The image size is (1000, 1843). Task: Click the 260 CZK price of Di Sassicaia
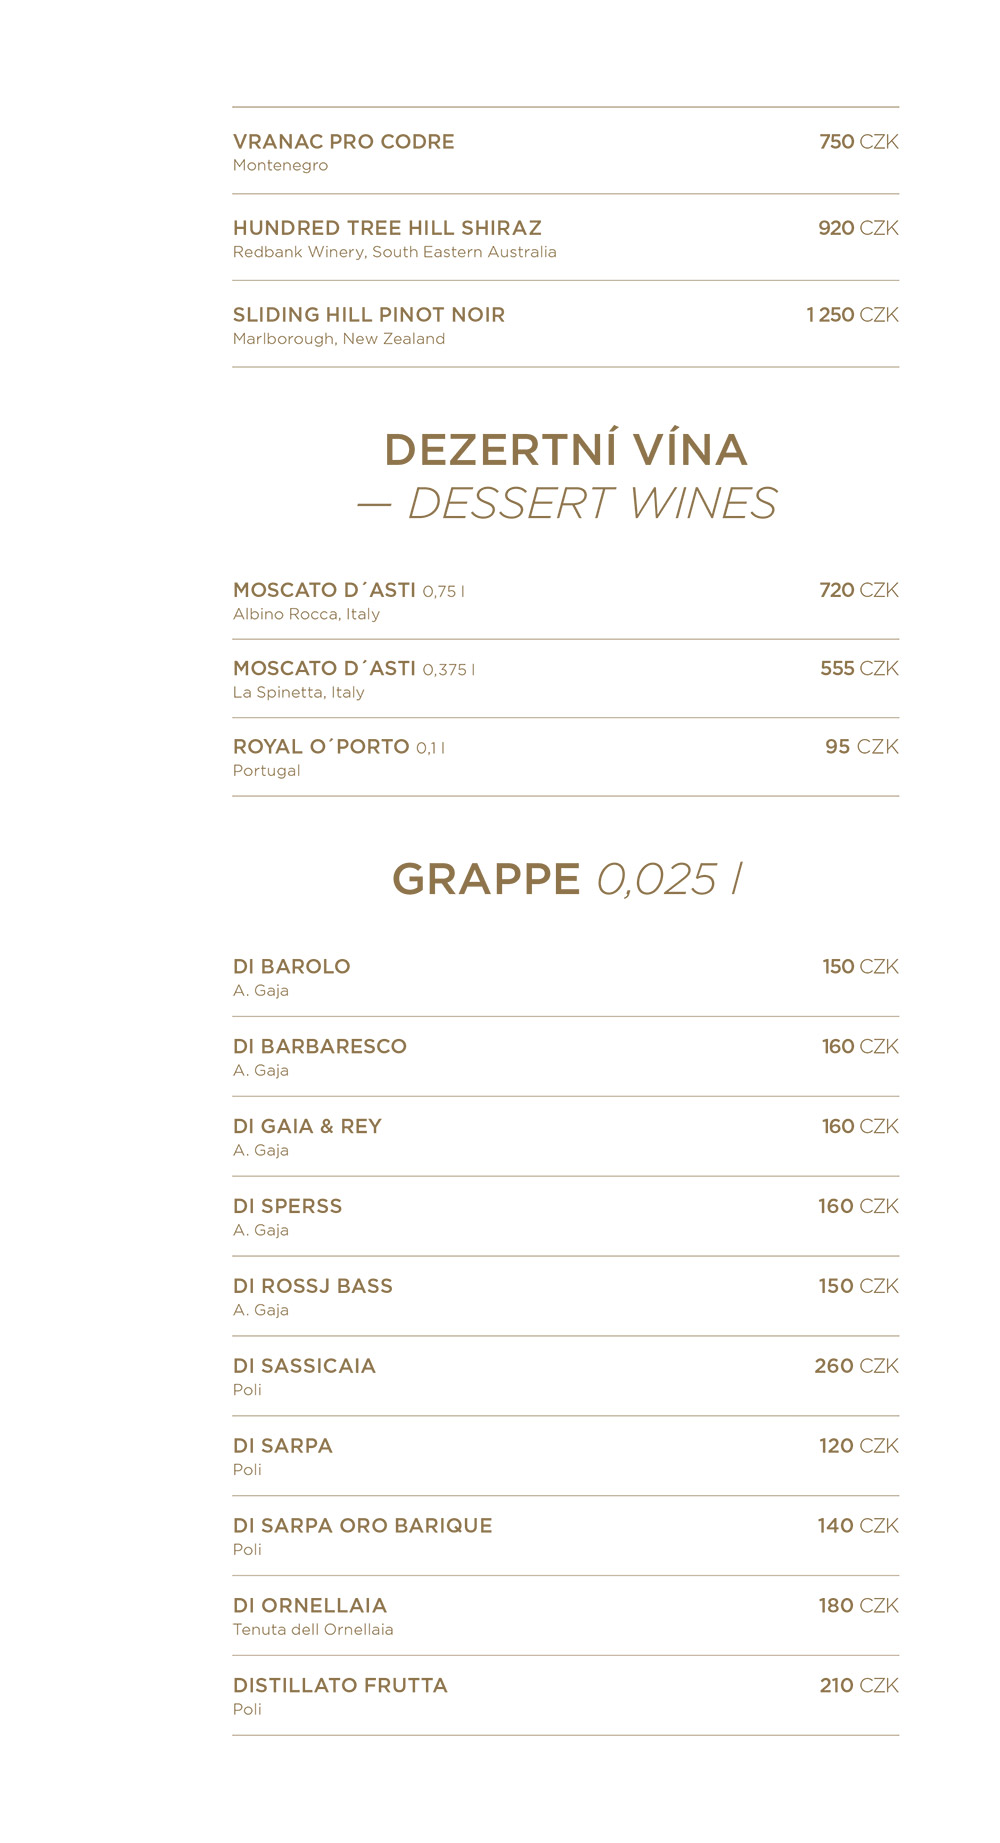857,1366
